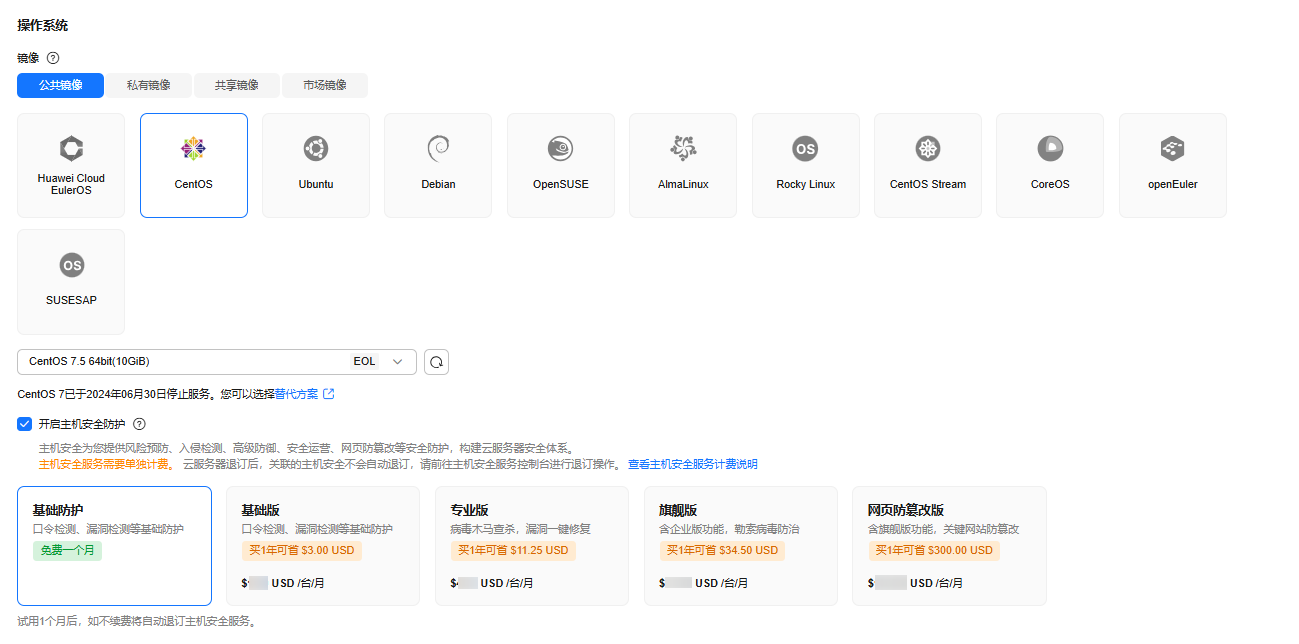This screenshot has width=1299, height=644.
Task: Select the Debian swirl icon
Action: tap(438, 149)
